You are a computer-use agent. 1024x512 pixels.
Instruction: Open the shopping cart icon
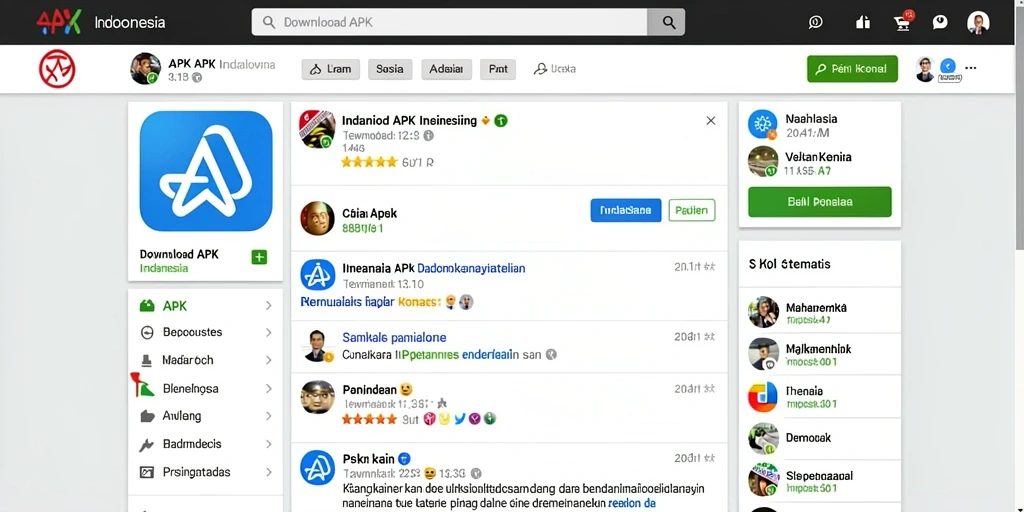902,22
